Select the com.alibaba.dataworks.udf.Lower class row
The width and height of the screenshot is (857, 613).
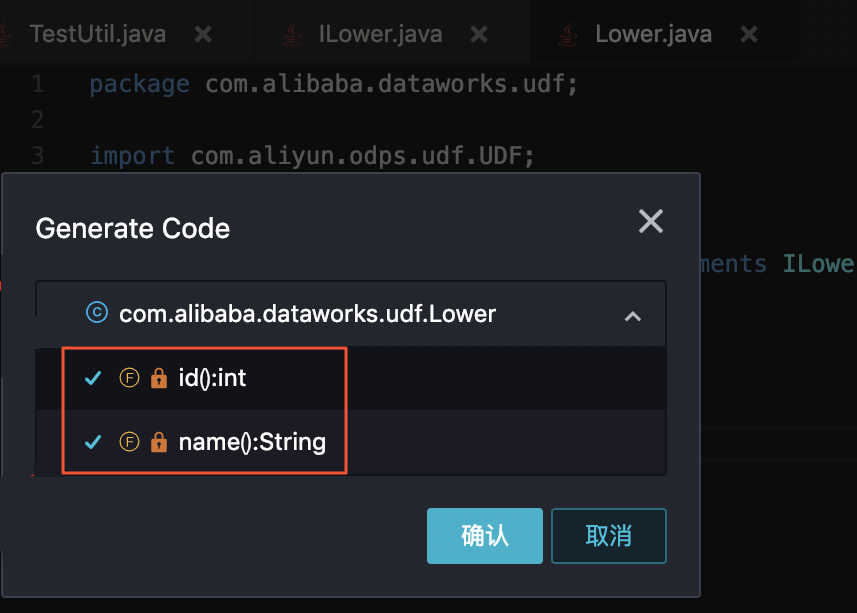coord(350,314)
